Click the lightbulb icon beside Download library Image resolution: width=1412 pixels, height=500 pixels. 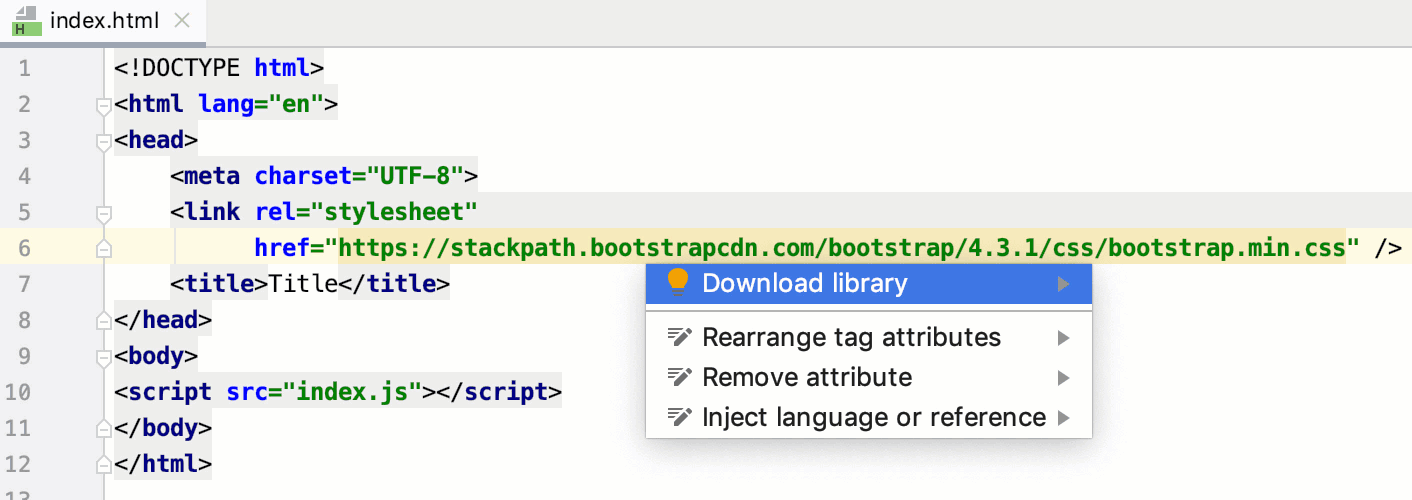point(678,283)
